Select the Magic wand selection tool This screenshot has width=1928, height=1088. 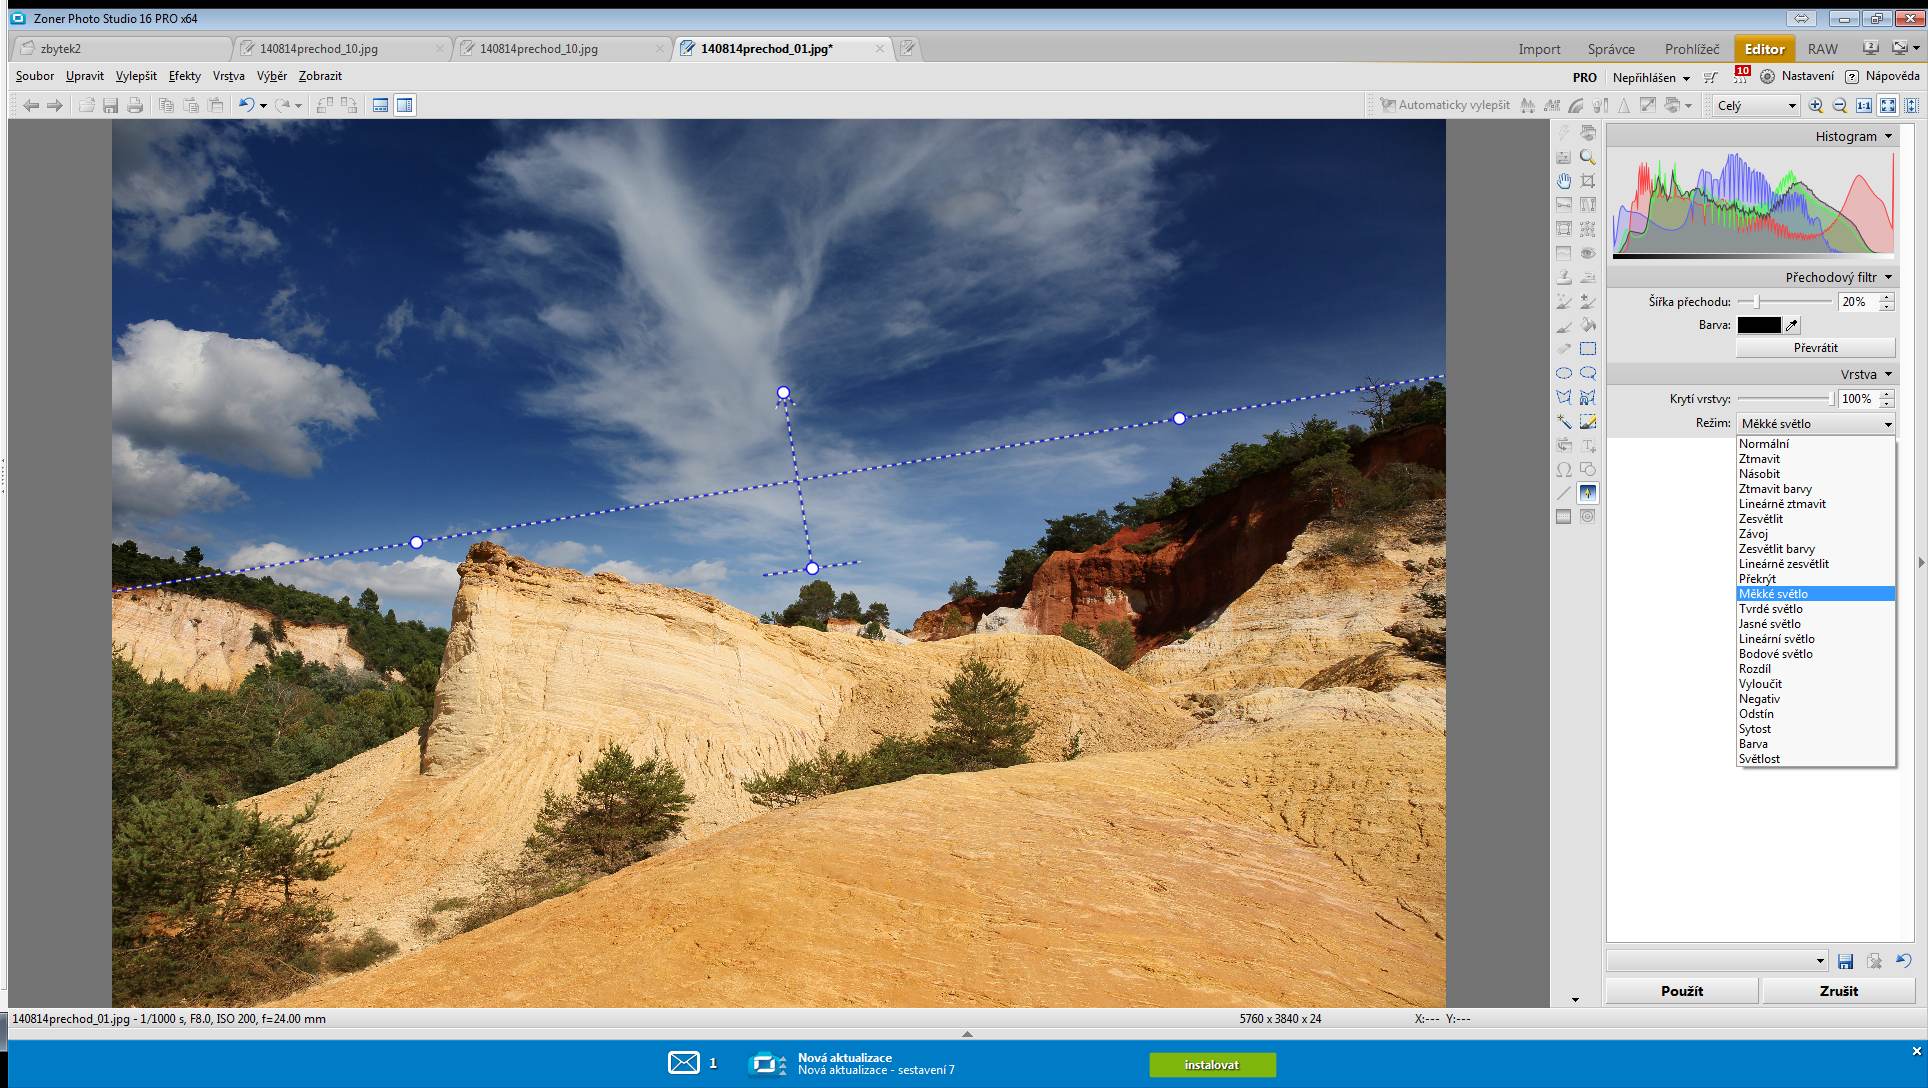click(1563, 421)
